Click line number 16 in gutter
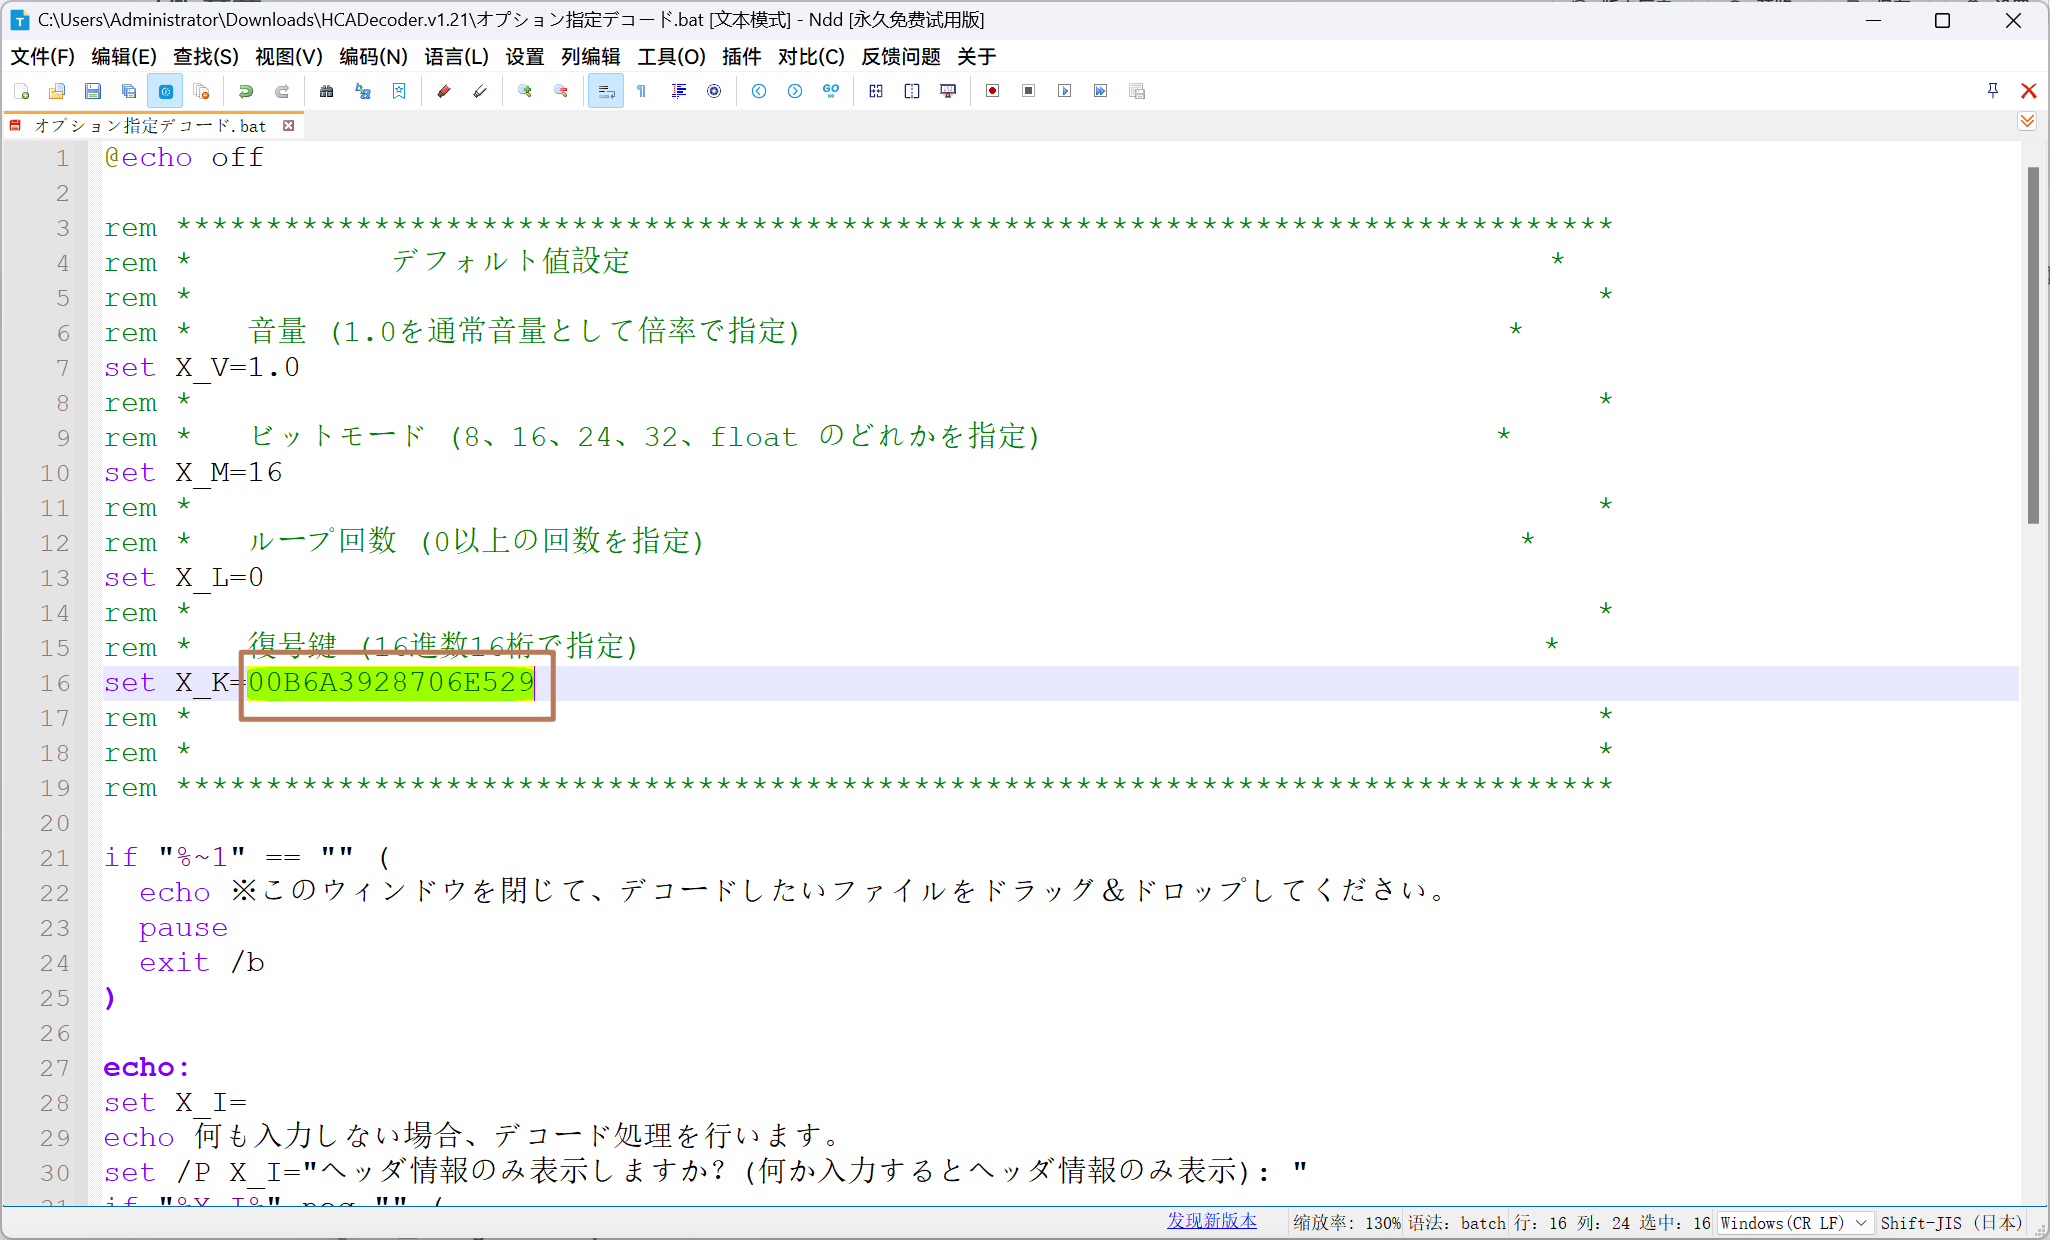The image size is (2050, 1240). click(55, 683)
